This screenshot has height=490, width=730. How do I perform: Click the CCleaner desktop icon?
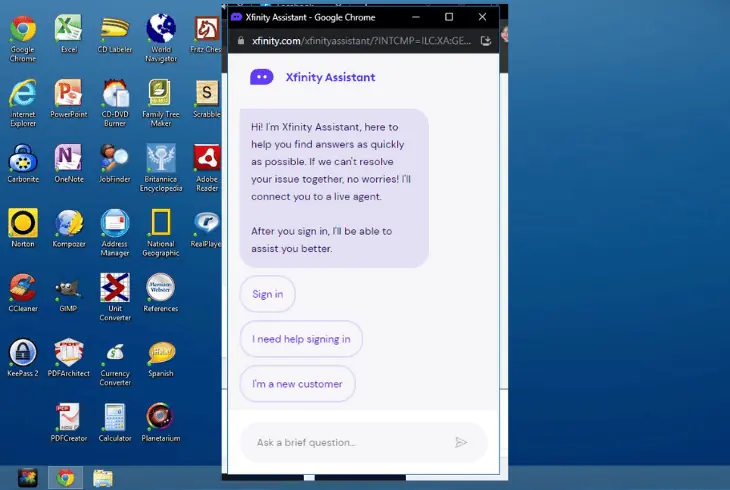(23, 293)
